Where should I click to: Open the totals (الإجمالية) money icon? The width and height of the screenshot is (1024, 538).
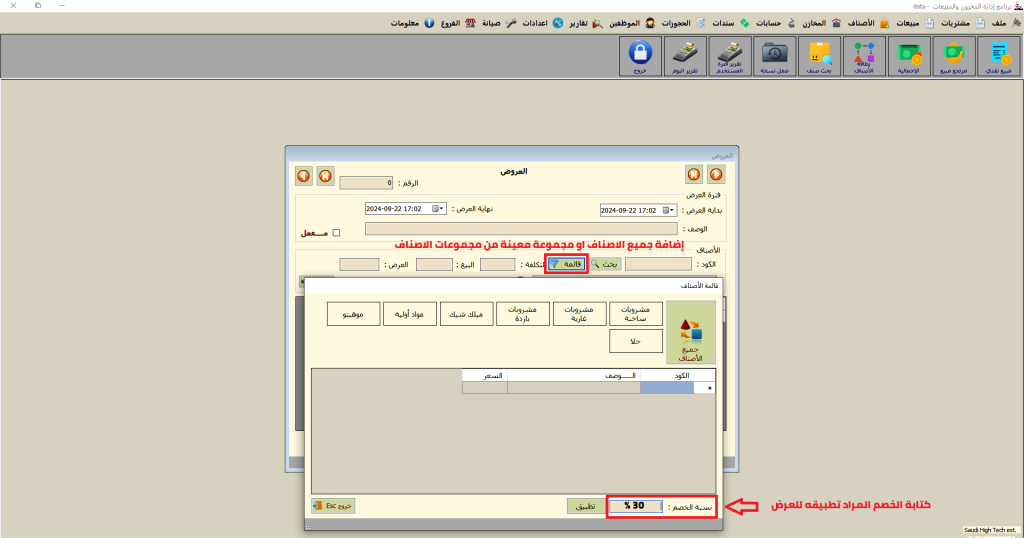(x=908, y=56)
